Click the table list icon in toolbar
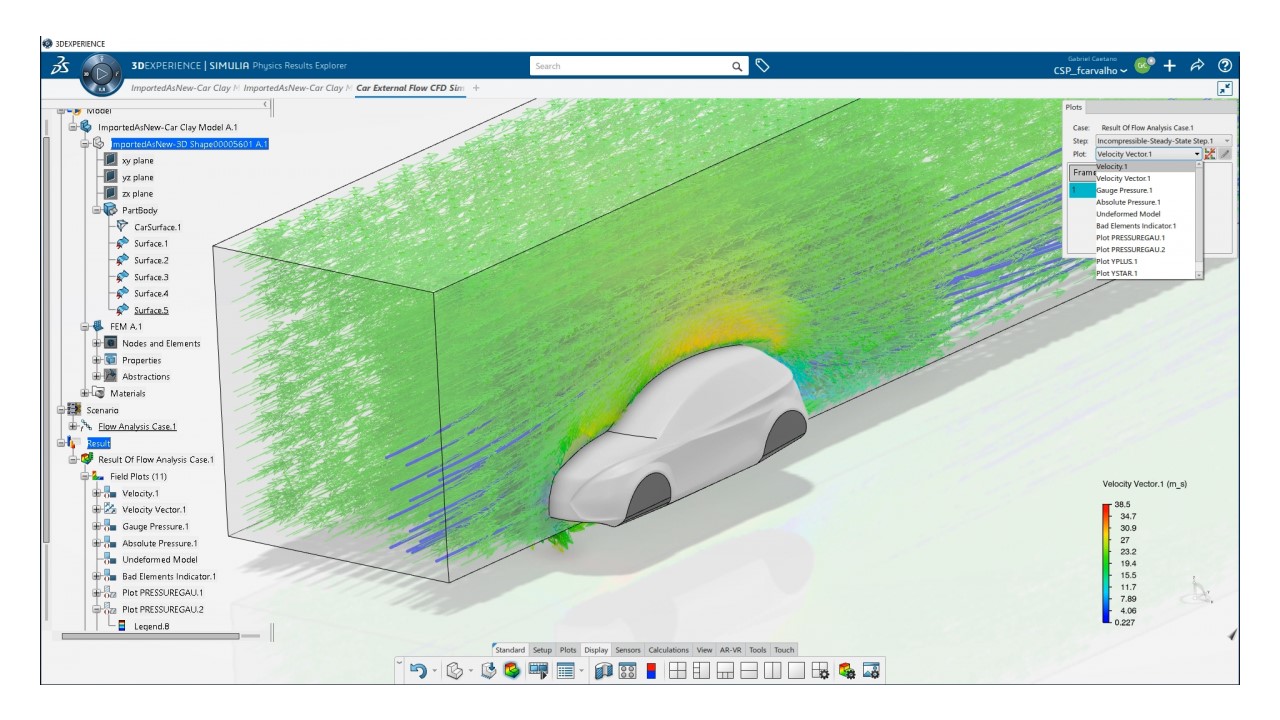The width and height of the screenshot is (1280, 720). 566,671
